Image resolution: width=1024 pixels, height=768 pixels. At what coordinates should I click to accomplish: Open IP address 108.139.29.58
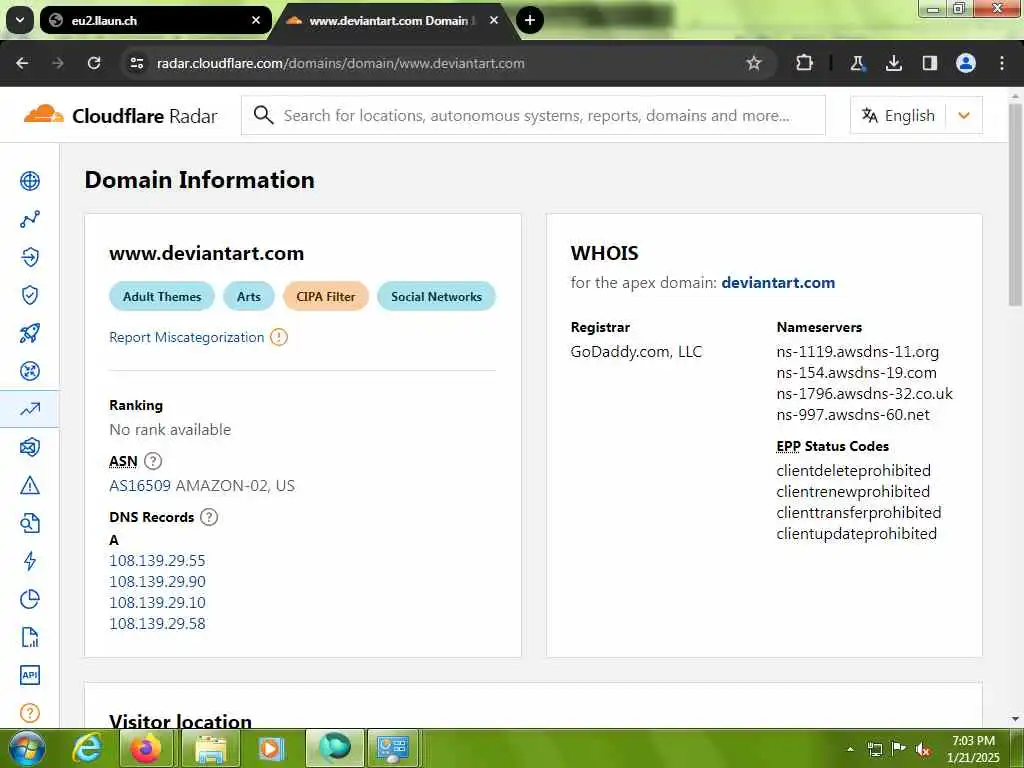[157, 624]
